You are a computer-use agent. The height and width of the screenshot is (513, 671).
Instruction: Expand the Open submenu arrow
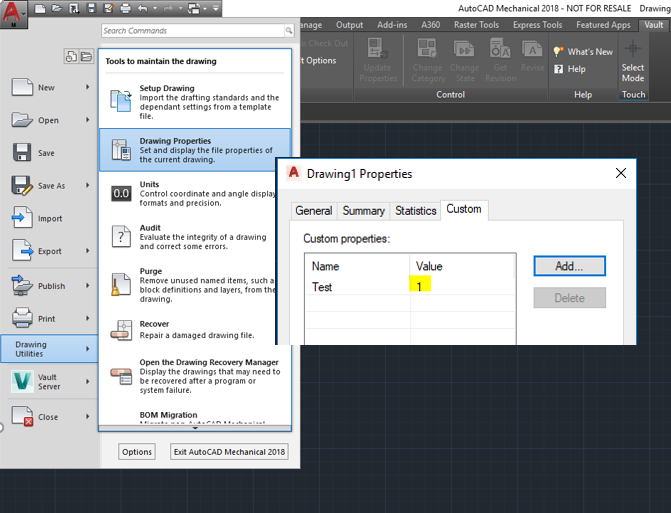88,120
